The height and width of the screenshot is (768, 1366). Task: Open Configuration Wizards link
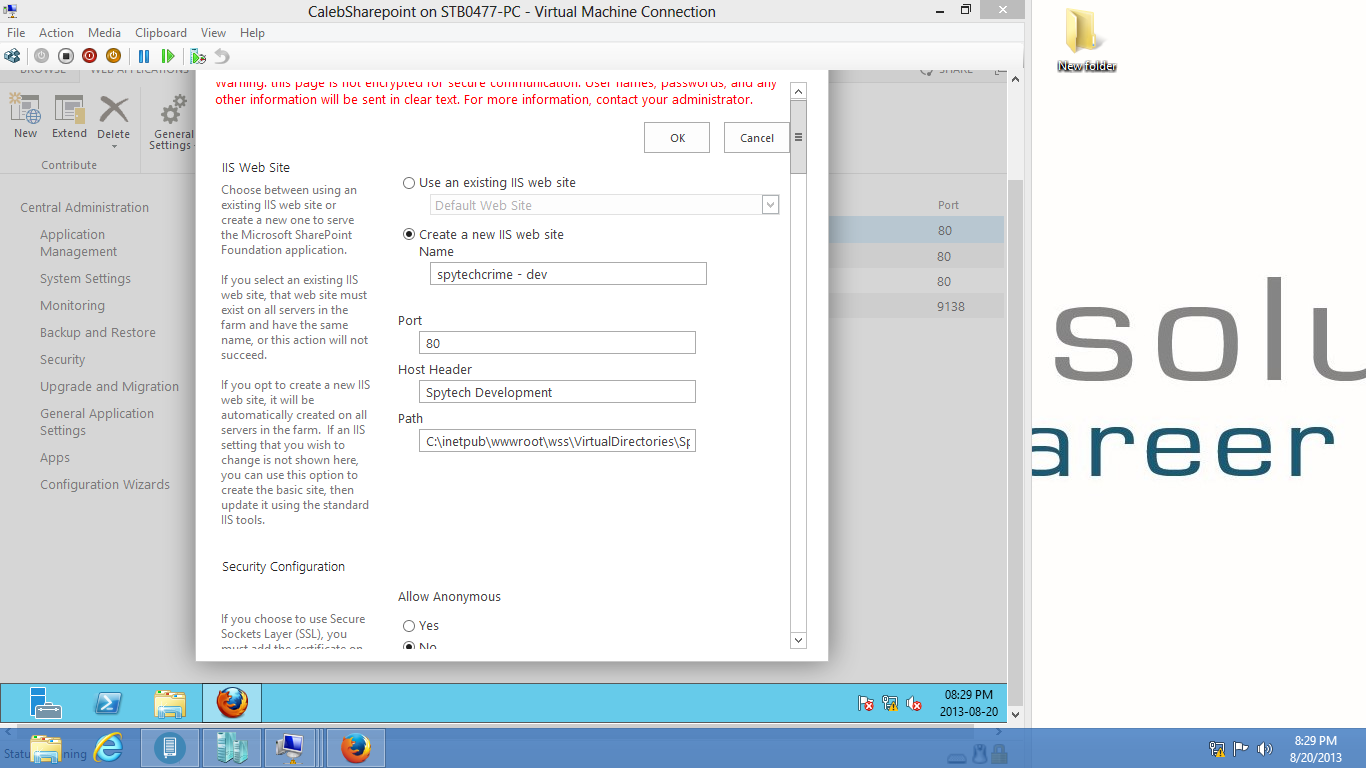pyautogui.click(x=105, y=485)
